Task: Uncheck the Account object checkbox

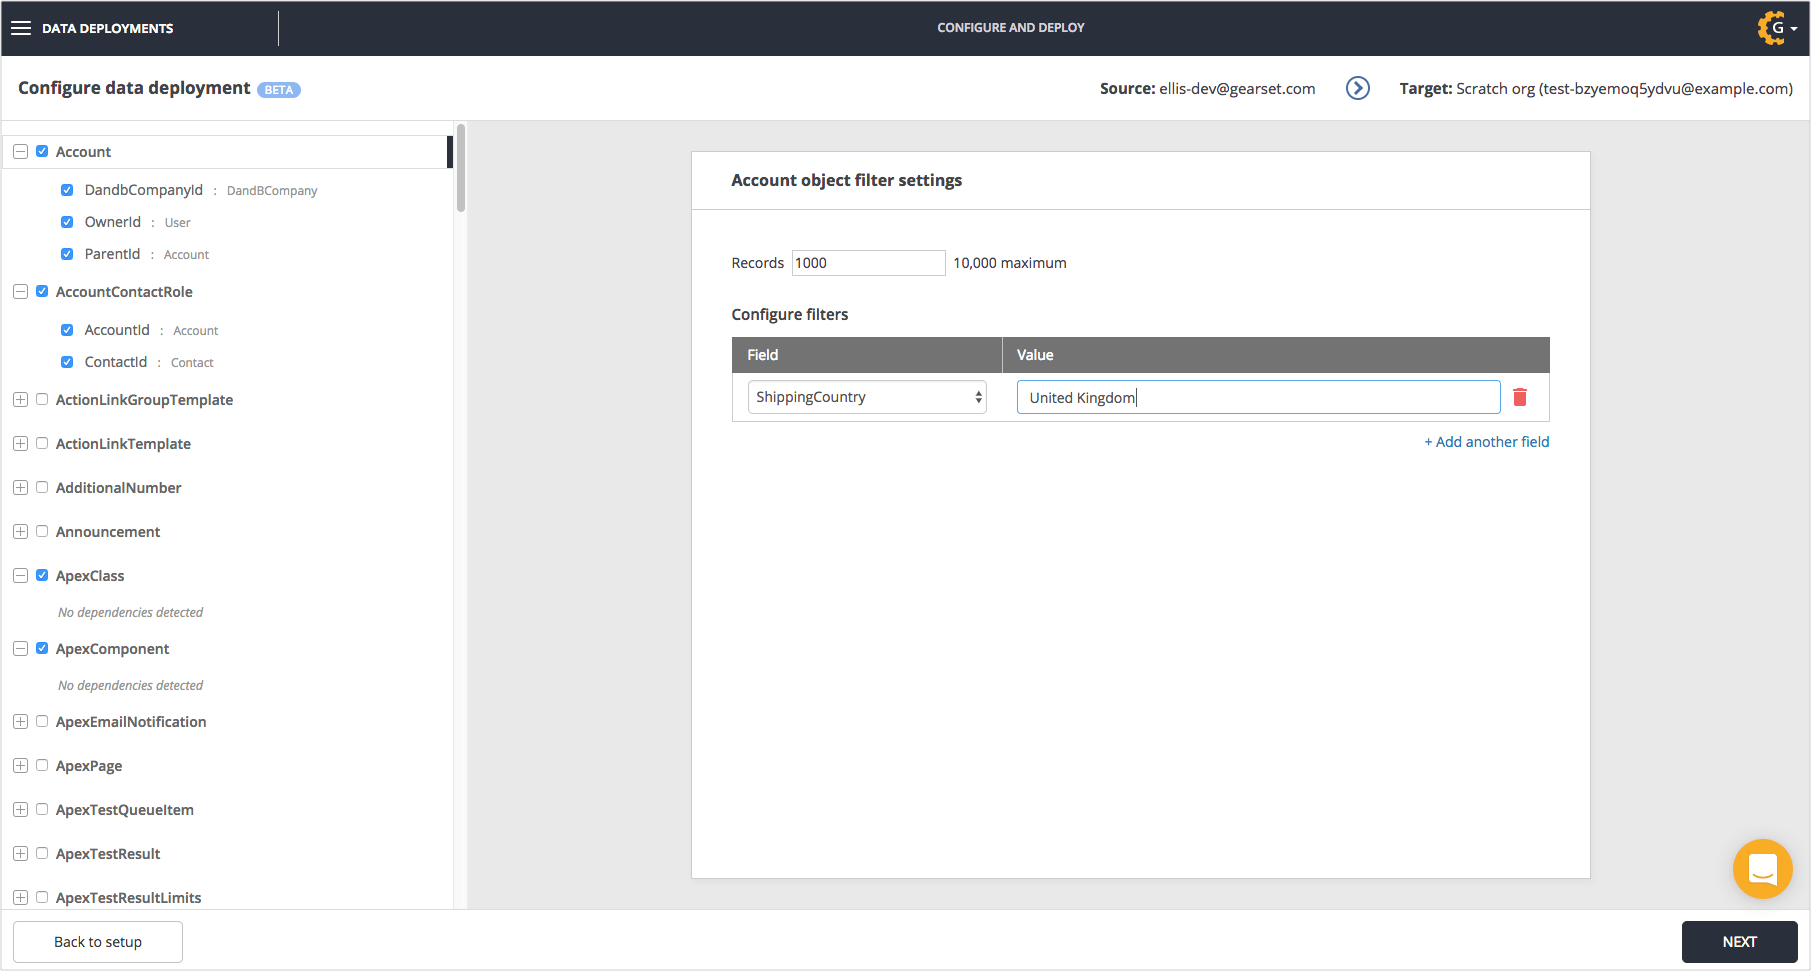Action: [42, 152]
